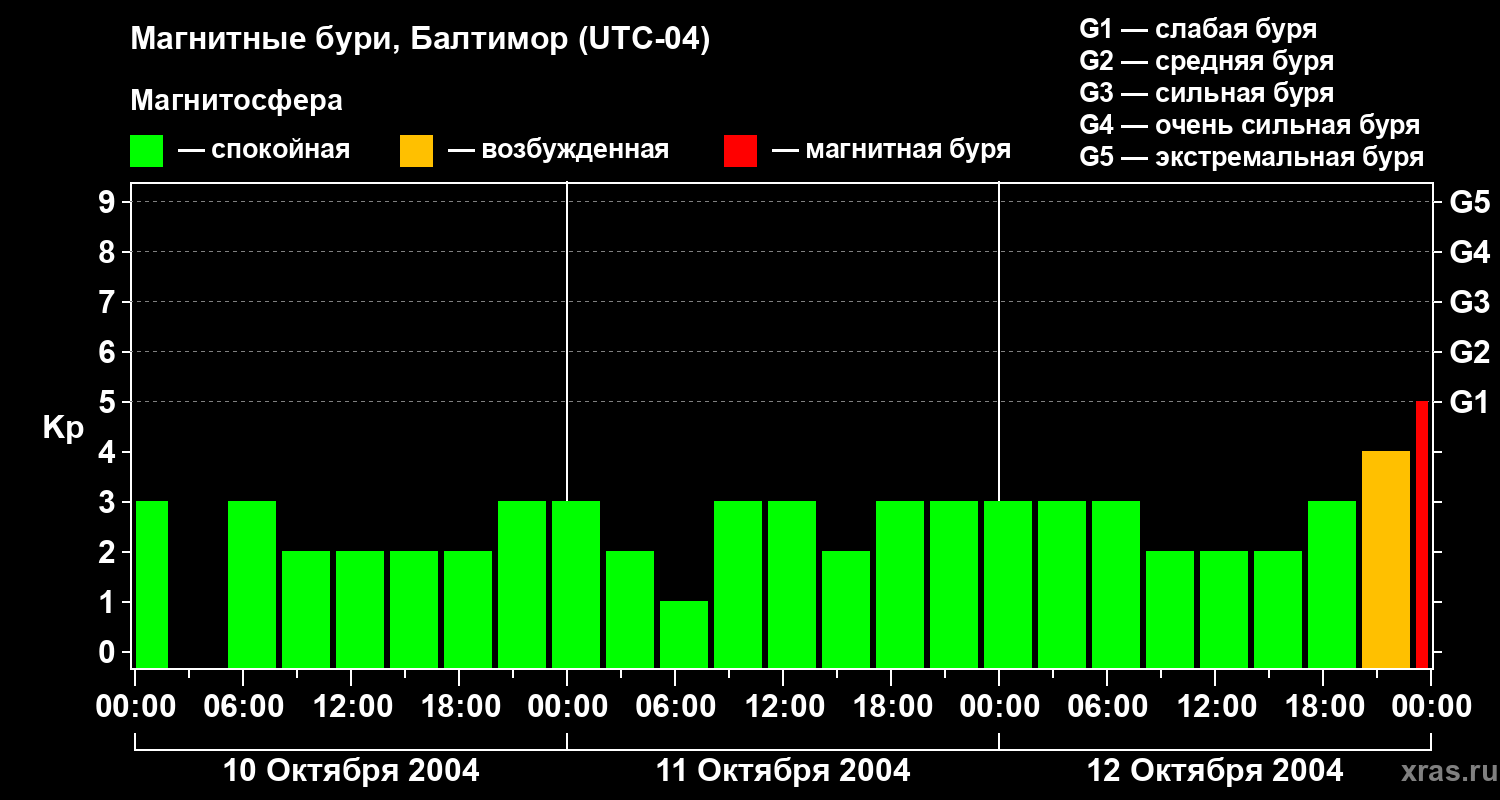
Task: Click the 12:00 Kp 3 bar on 11 October
Action: [x=792, y=584]
